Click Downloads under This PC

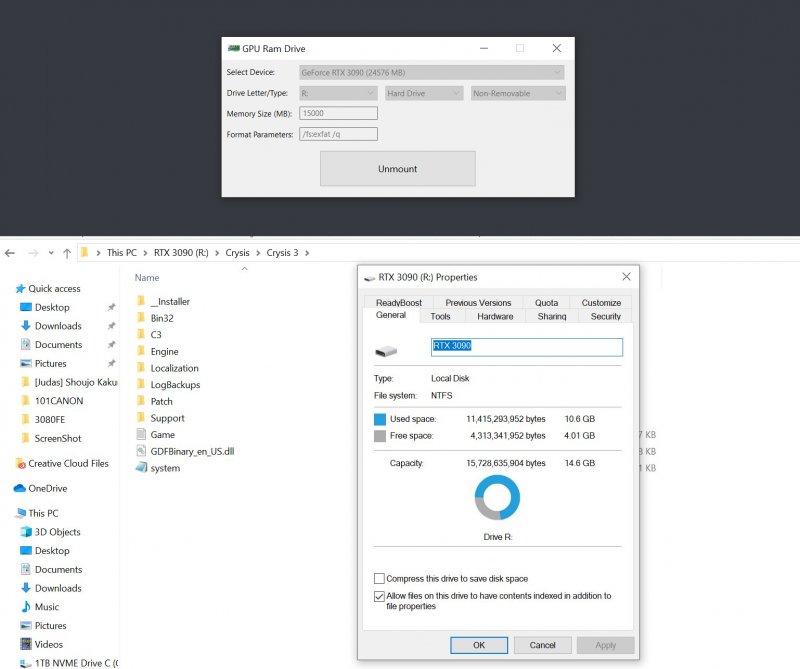pyautogui.click(x=58, y=588)
